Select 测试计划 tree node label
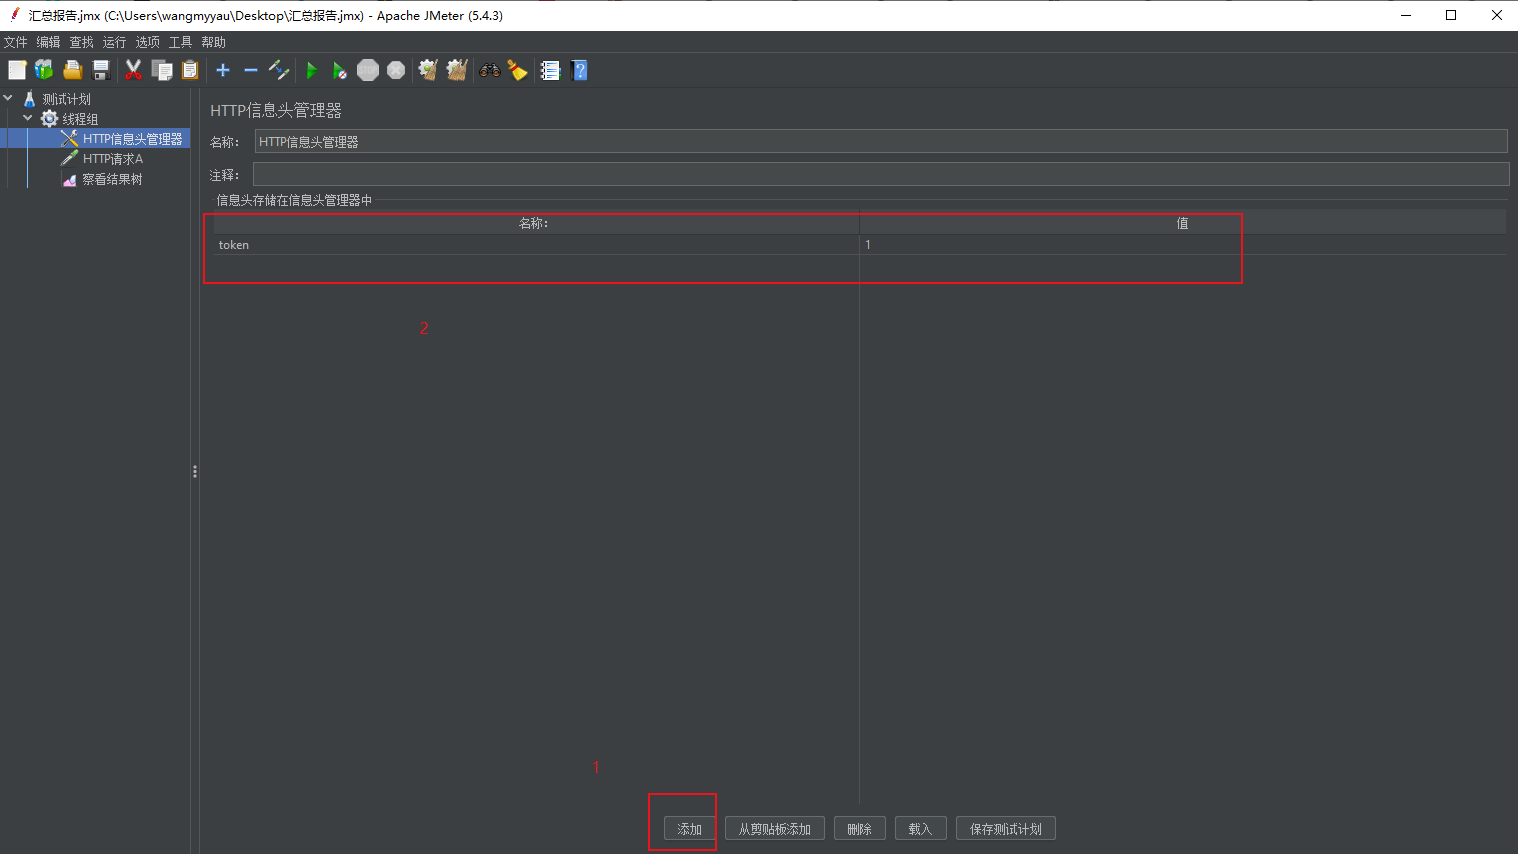 coord(66,99)
